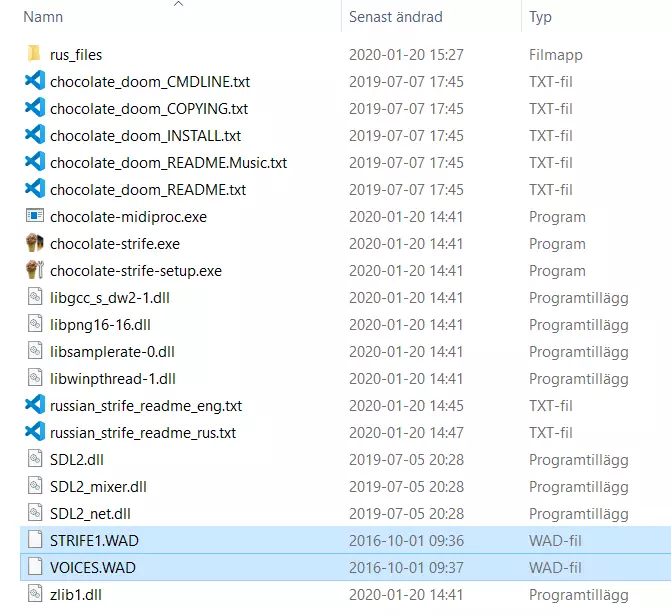Click the VOICES.WAD blank file icon
671x615 pixels.
pyautogui.click(x=35, y=566)
